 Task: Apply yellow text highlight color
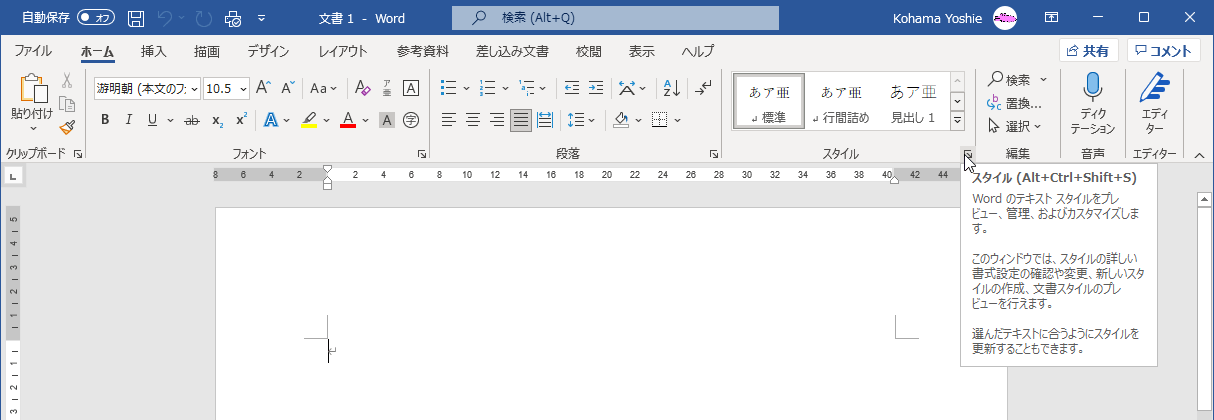pos(308,121)
